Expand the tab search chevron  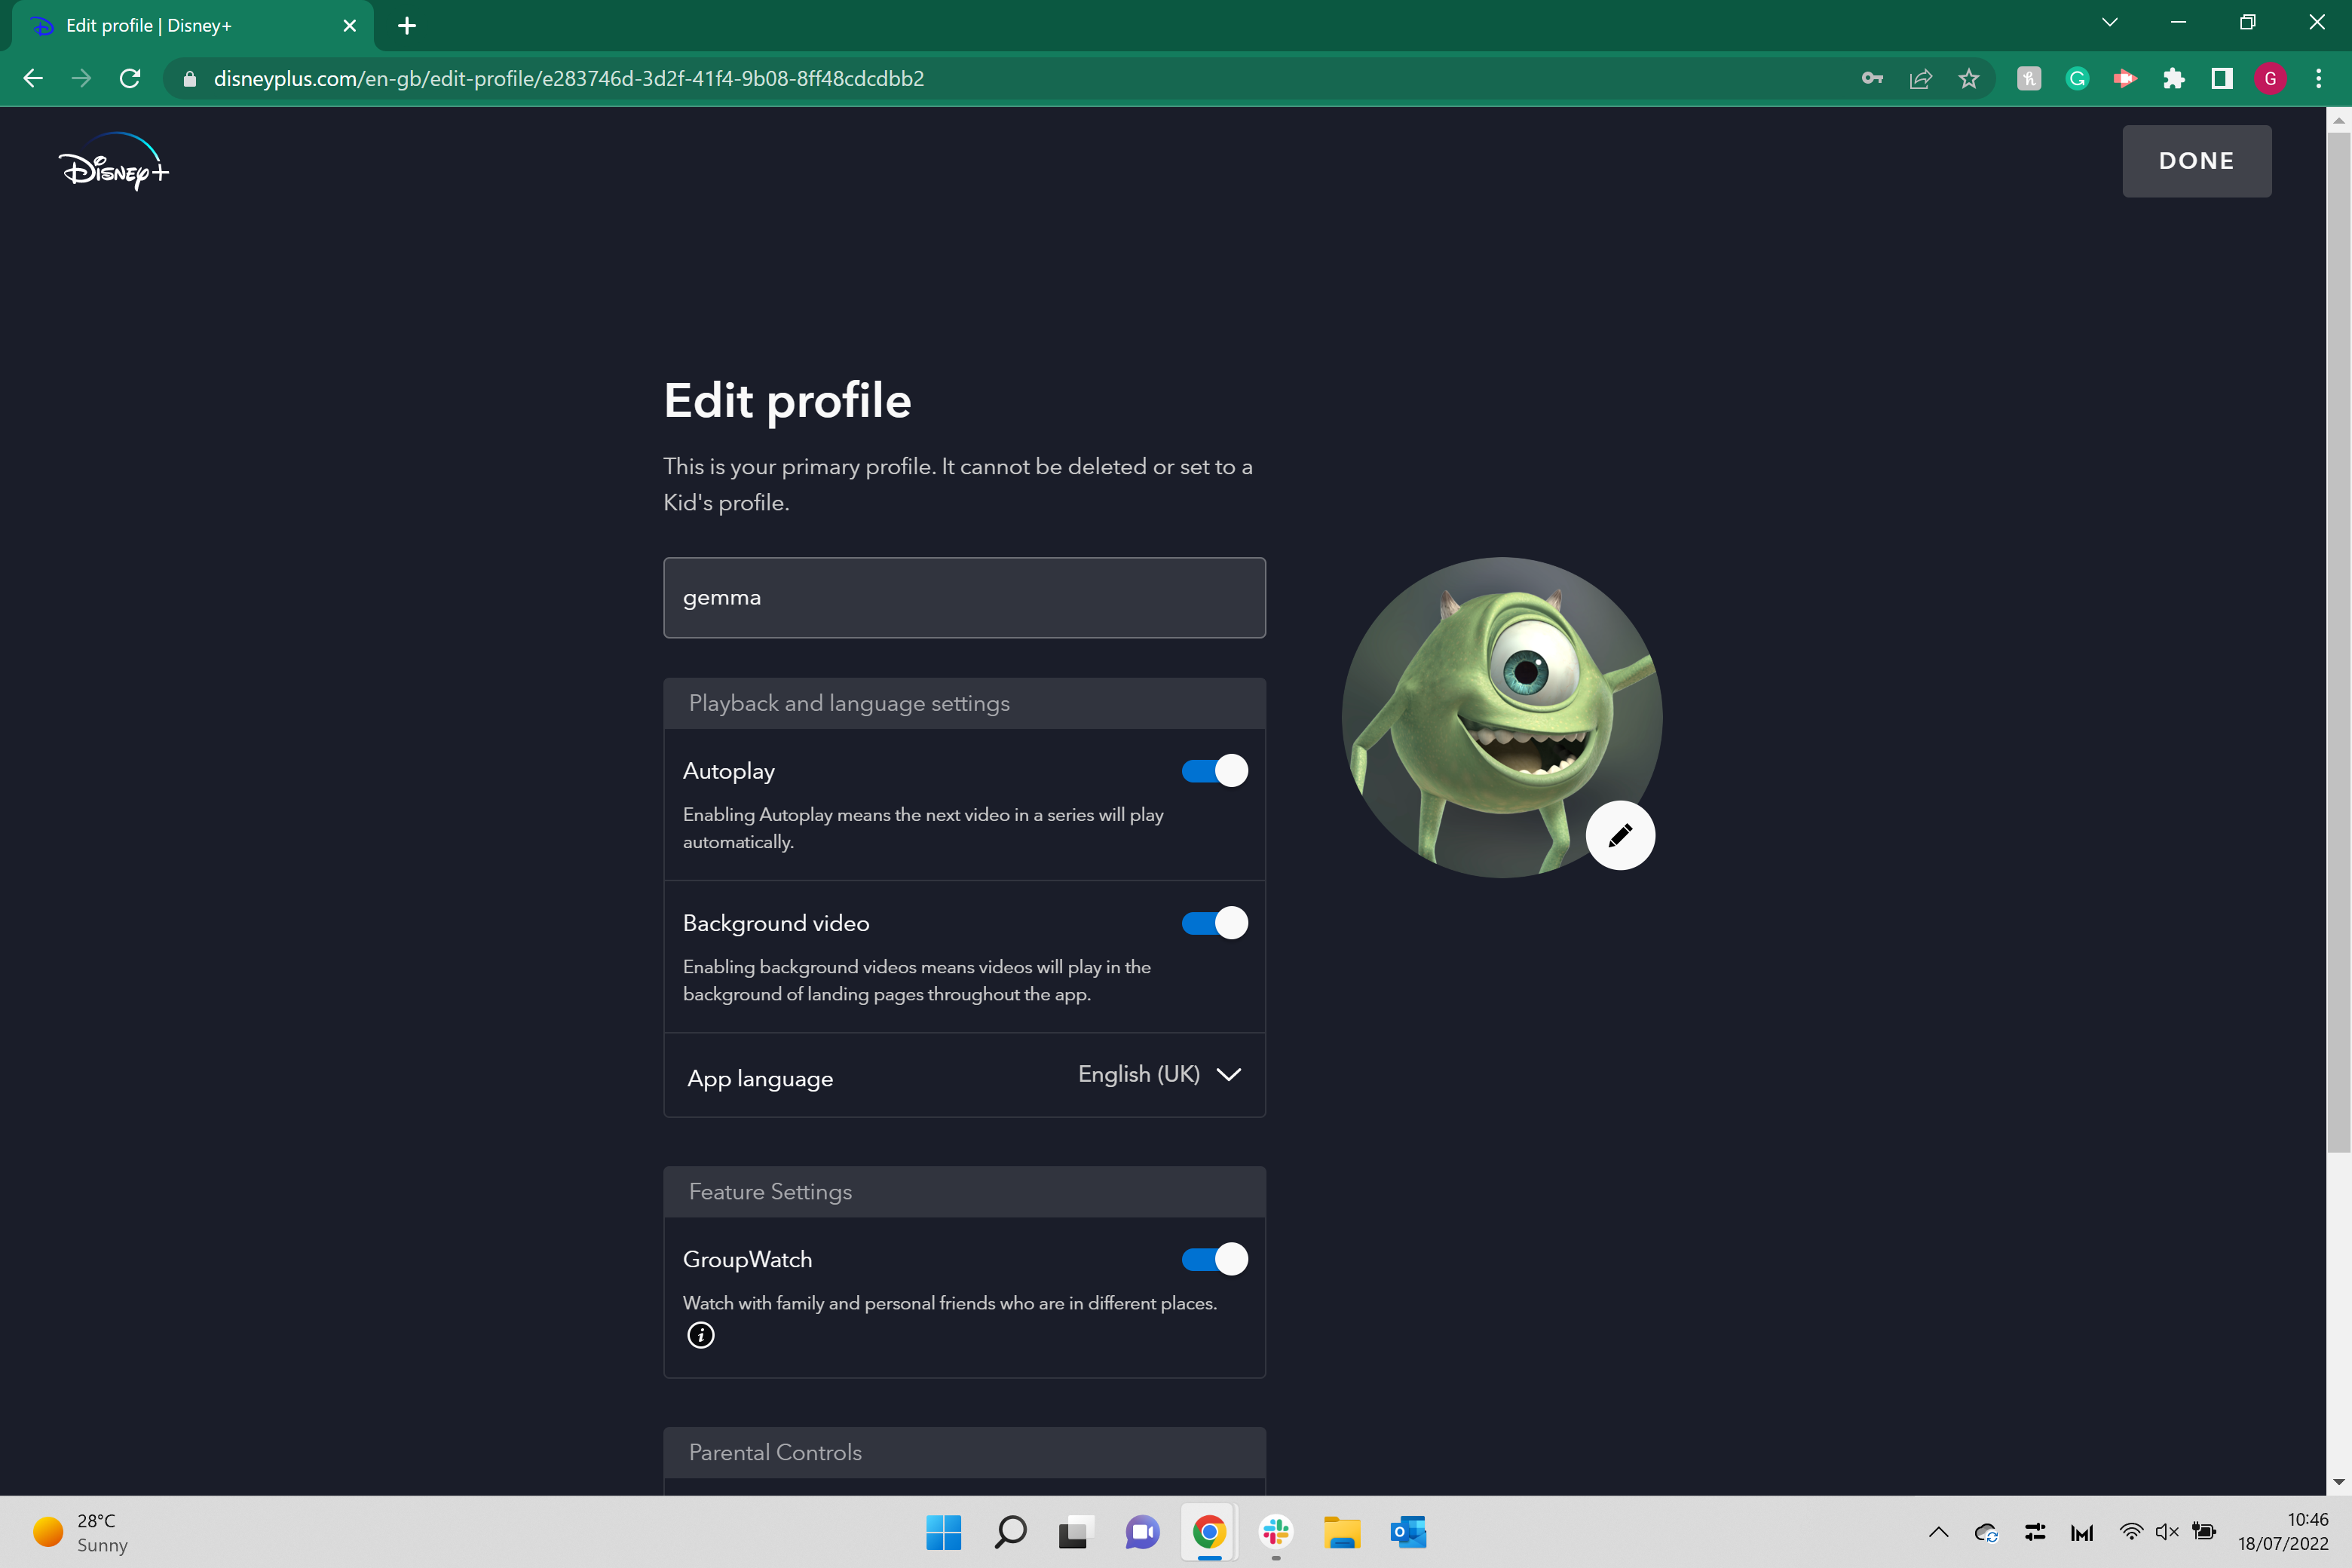click(x=2110, y=23)
